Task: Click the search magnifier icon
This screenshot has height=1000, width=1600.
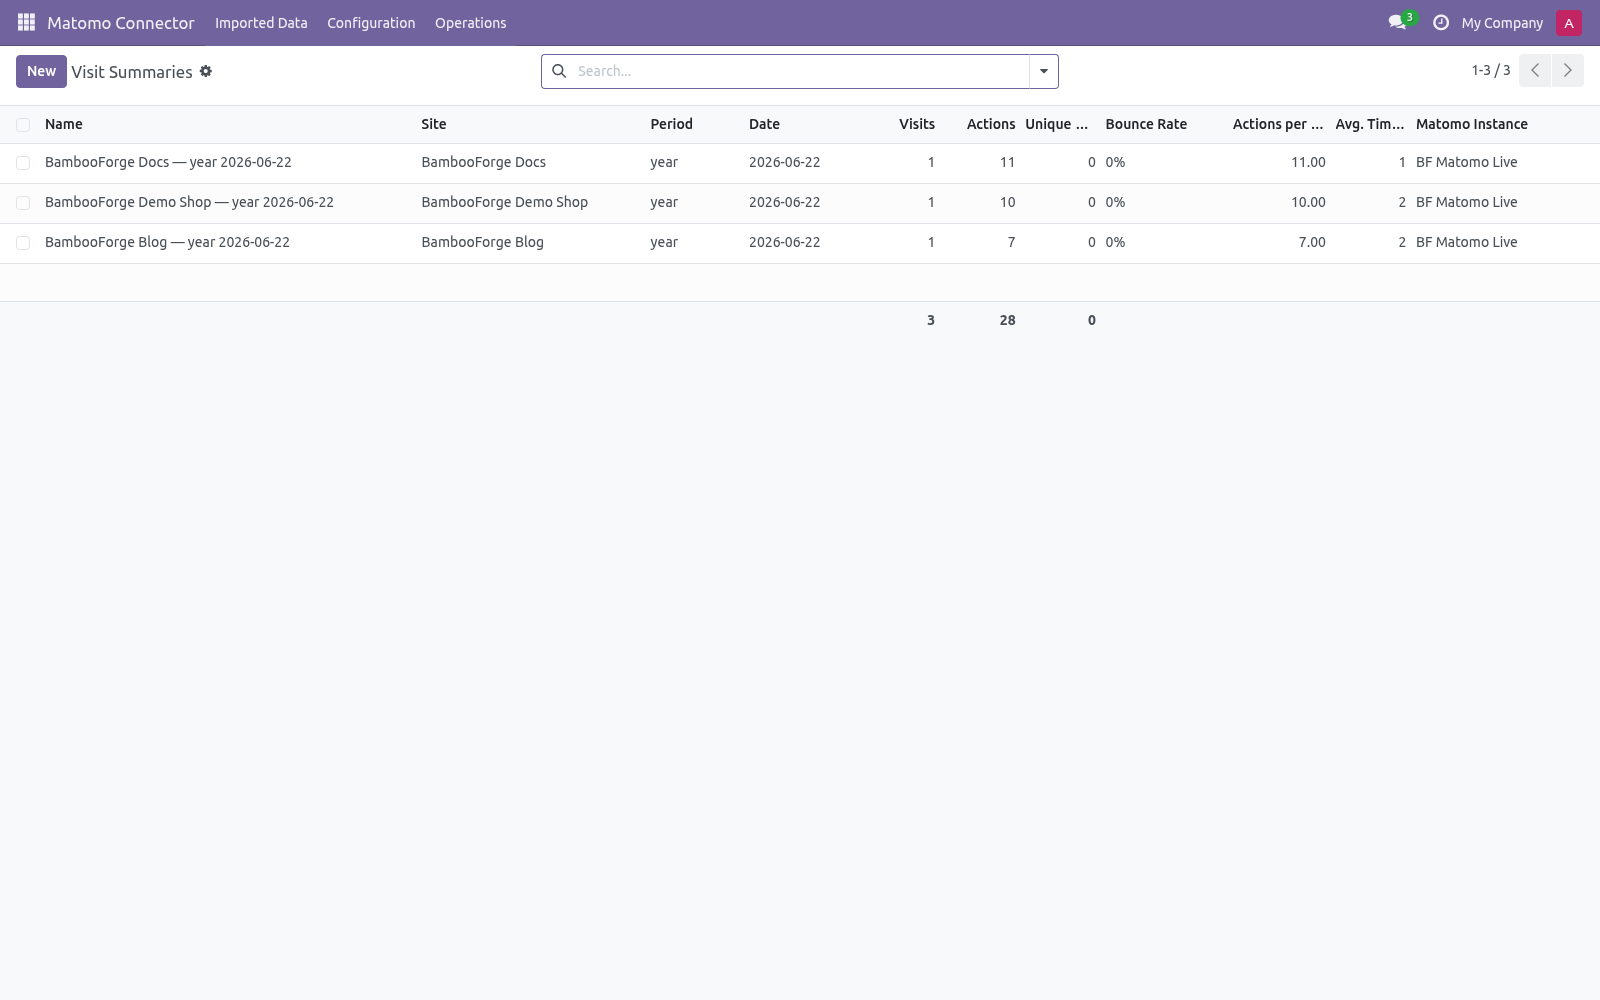Action: (x=559, y=71)
